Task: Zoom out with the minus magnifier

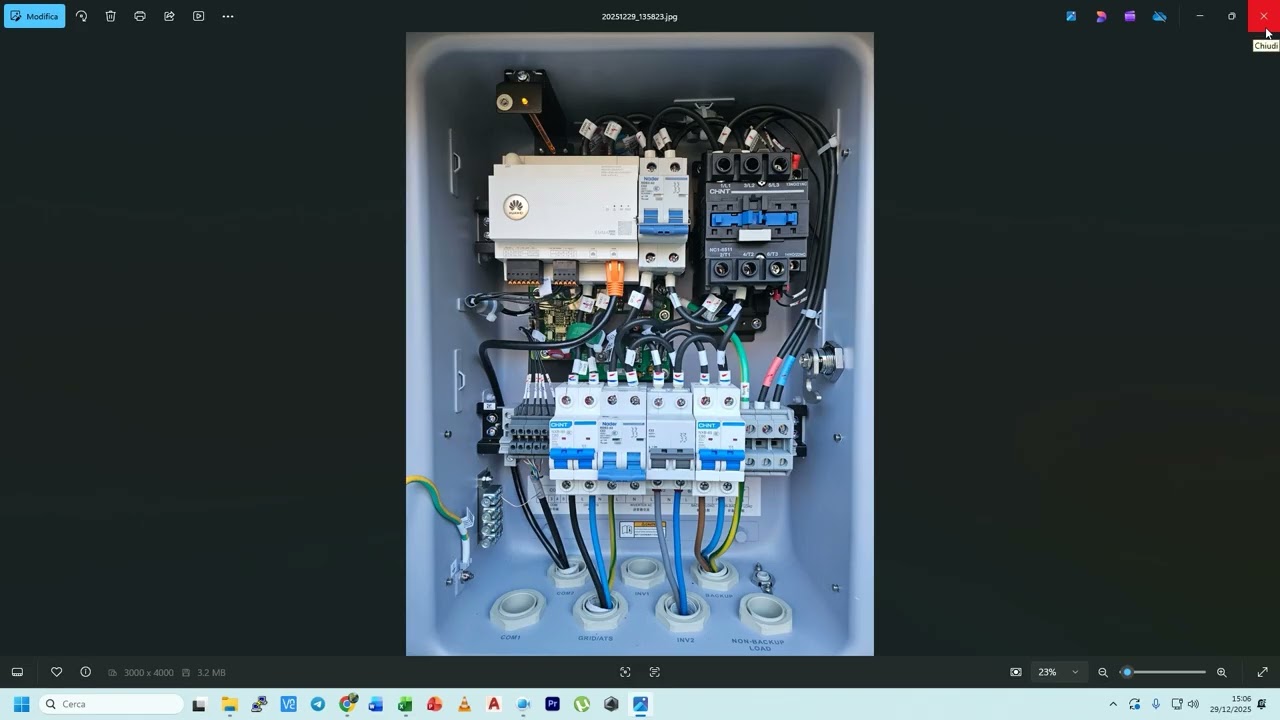Action: pos(1103,672)
